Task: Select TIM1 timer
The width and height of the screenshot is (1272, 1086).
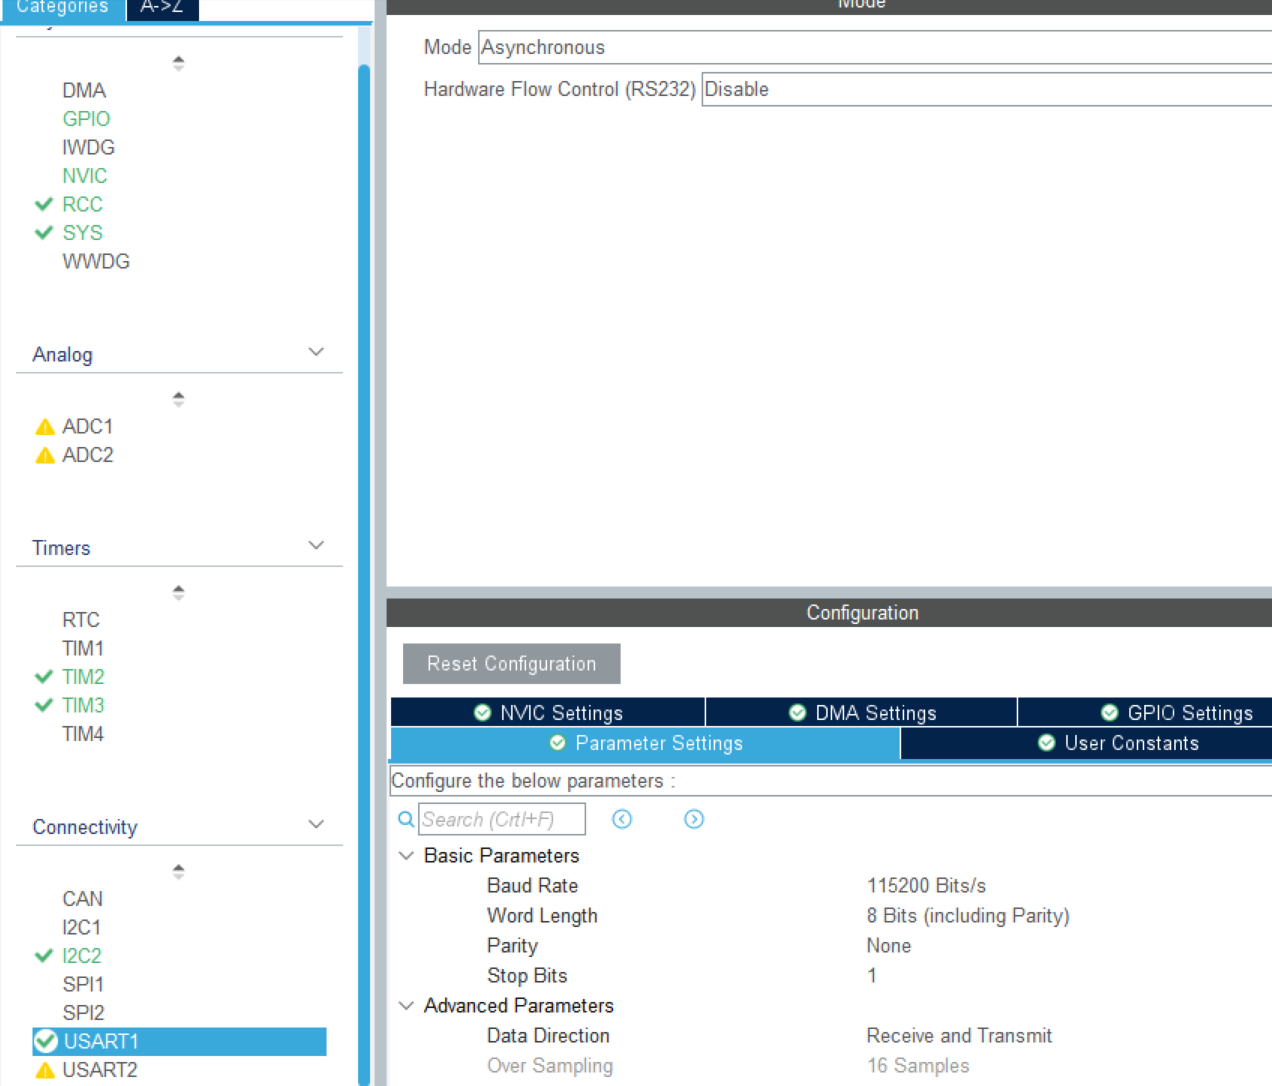Action: pyautogui.click(x=83, y=648)
